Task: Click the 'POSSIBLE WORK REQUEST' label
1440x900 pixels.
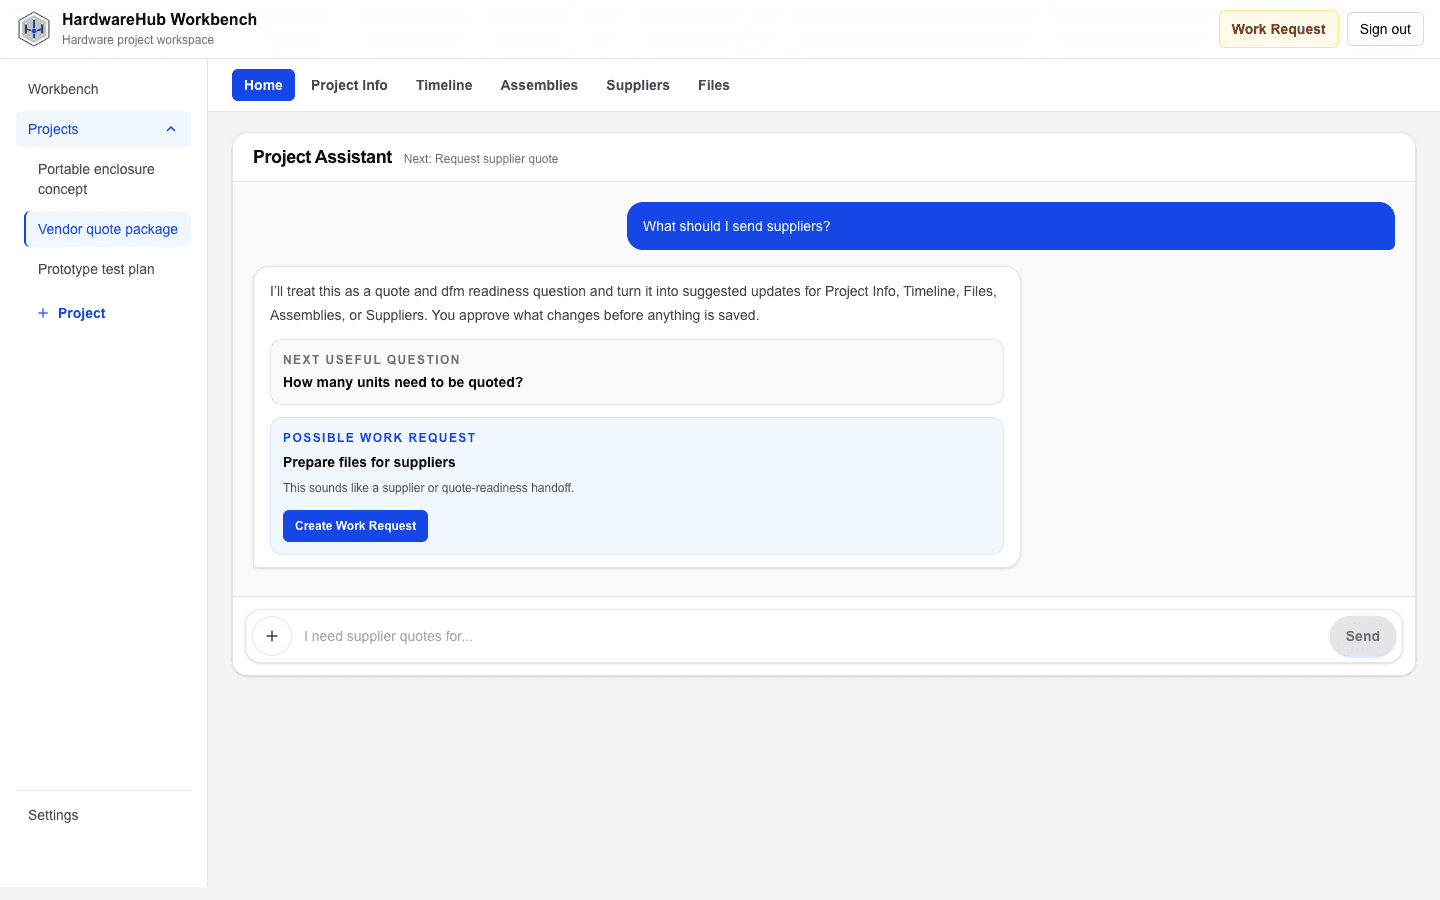Action: (x=379, y=438)
